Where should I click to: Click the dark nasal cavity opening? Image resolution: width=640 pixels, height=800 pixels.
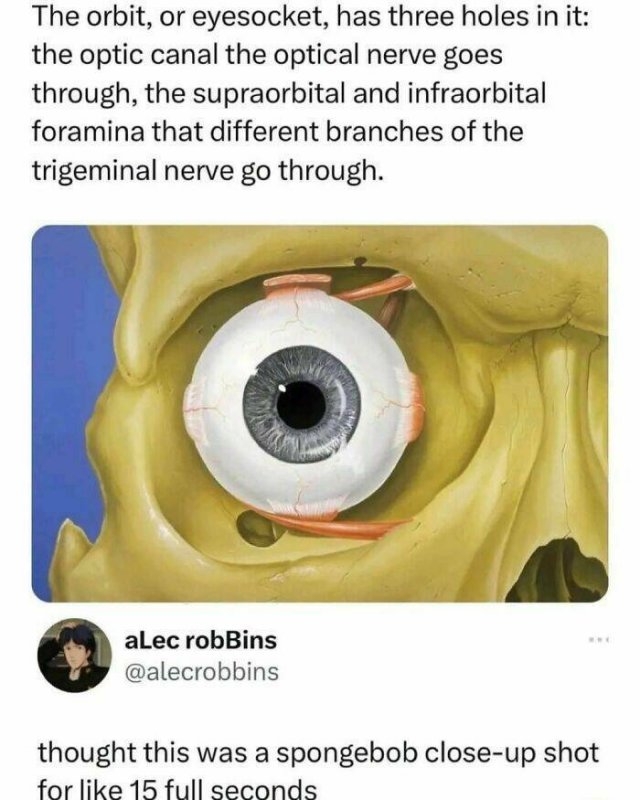click(x=561, y=571)
